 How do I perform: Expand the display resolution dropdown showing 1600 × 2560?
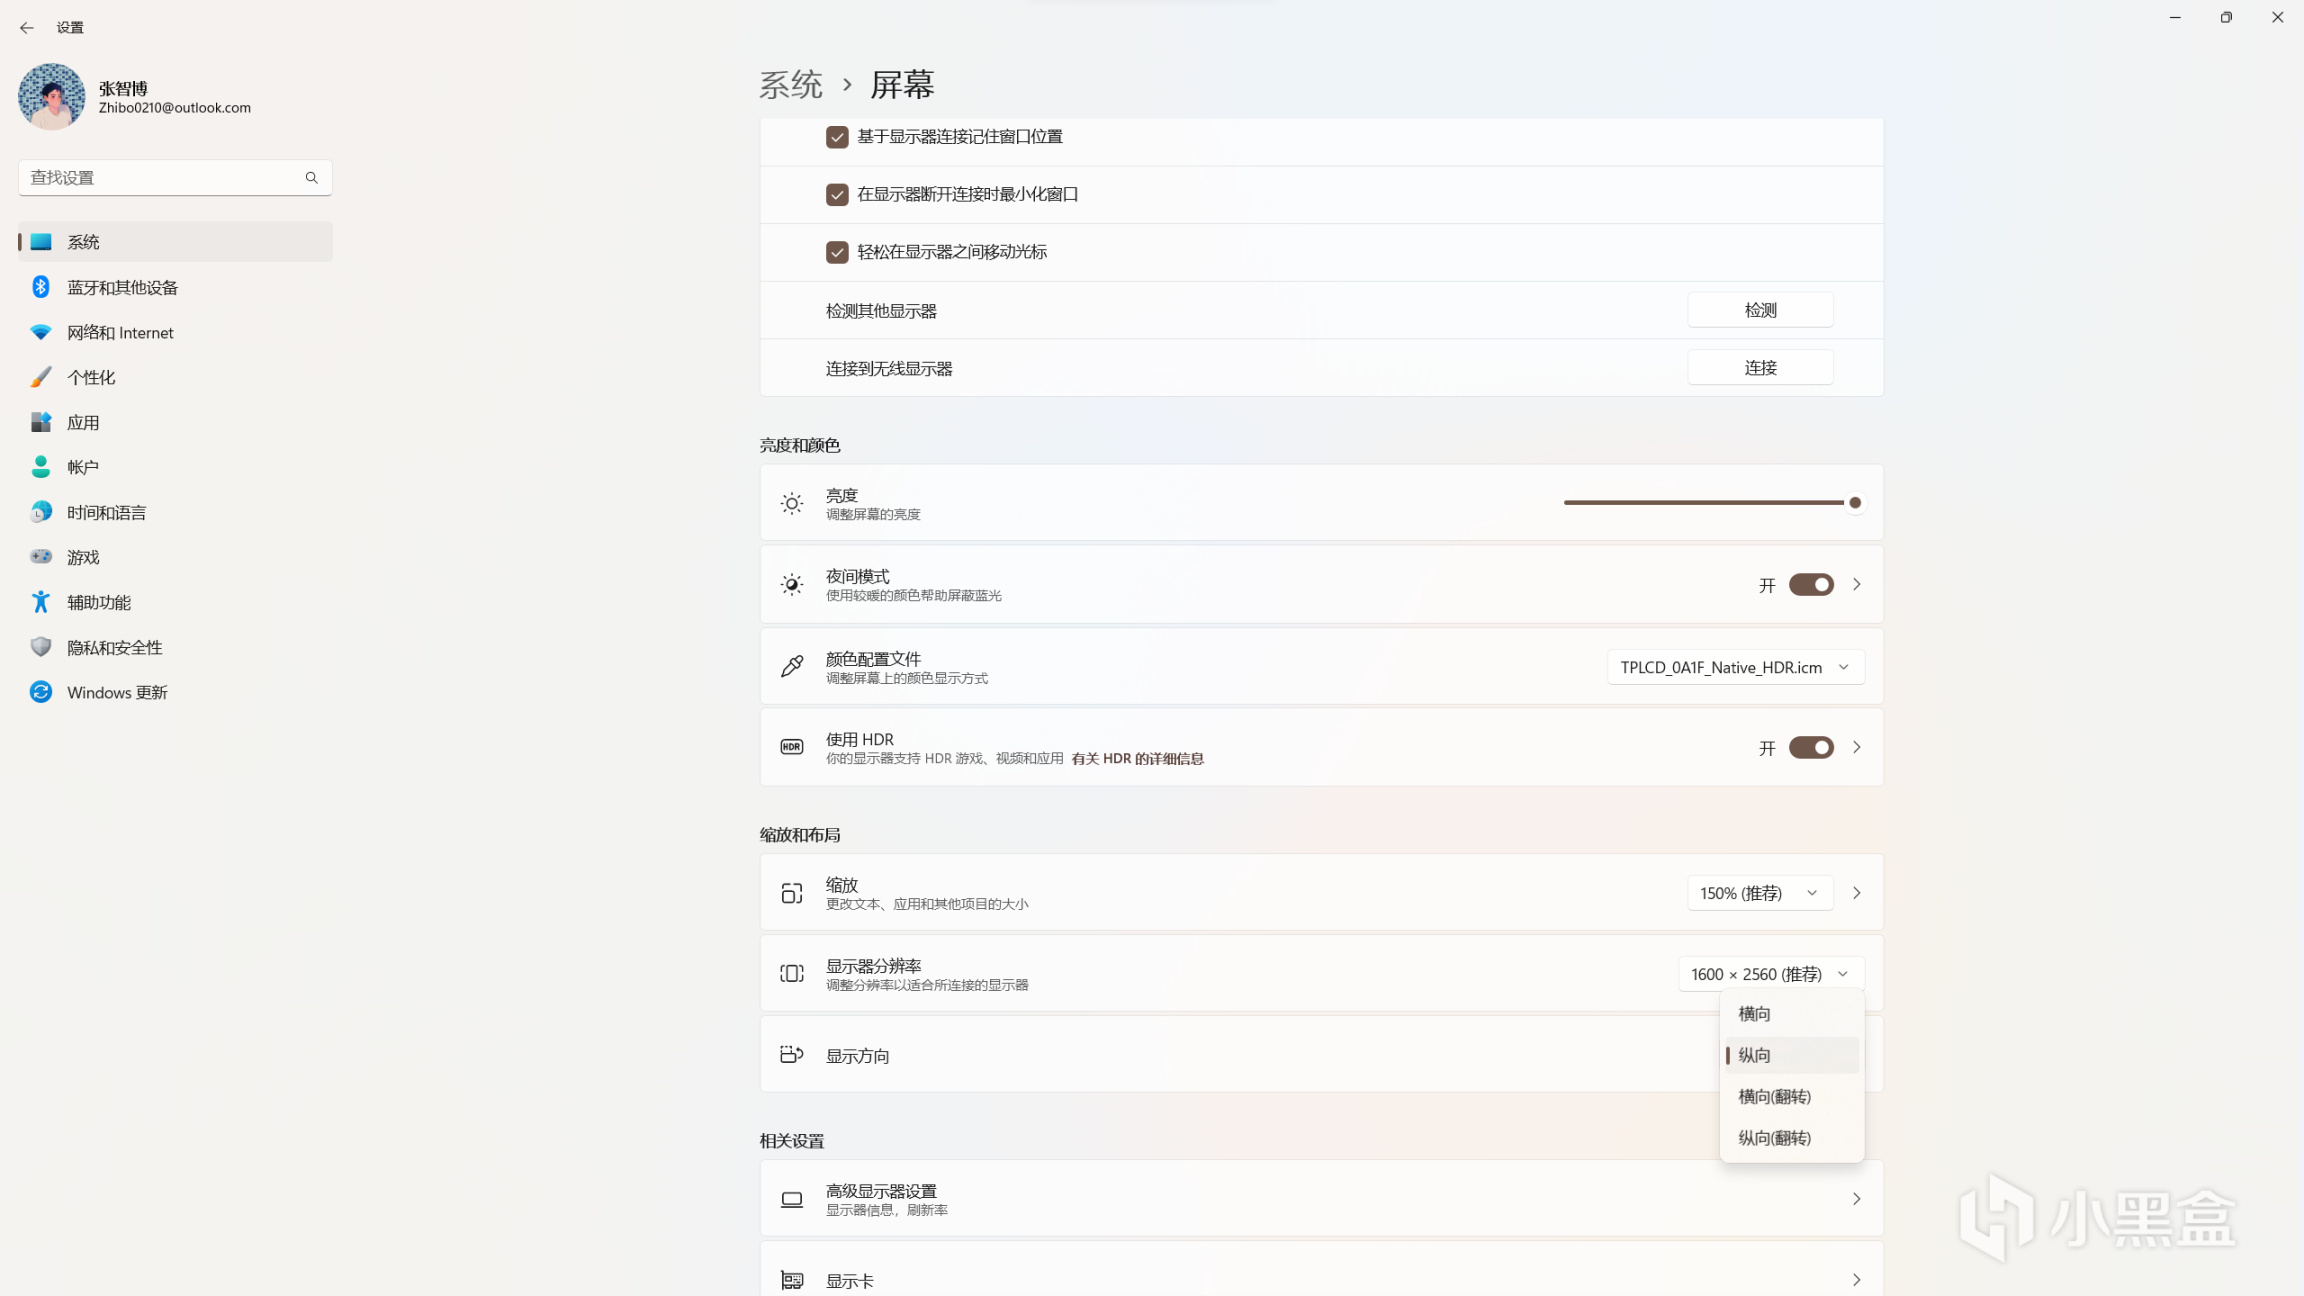click(x=1770, y=974)
